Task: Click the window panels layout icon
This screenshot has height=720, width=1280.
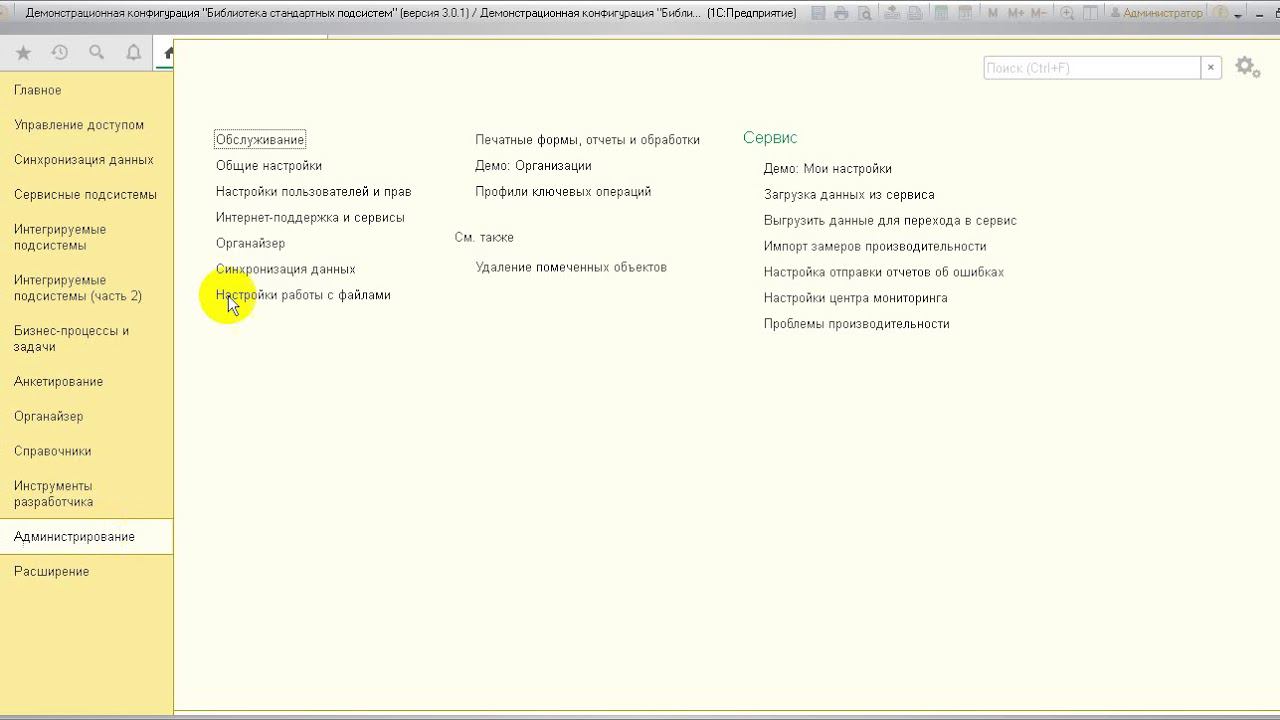Action: (x=1090, y=13)
